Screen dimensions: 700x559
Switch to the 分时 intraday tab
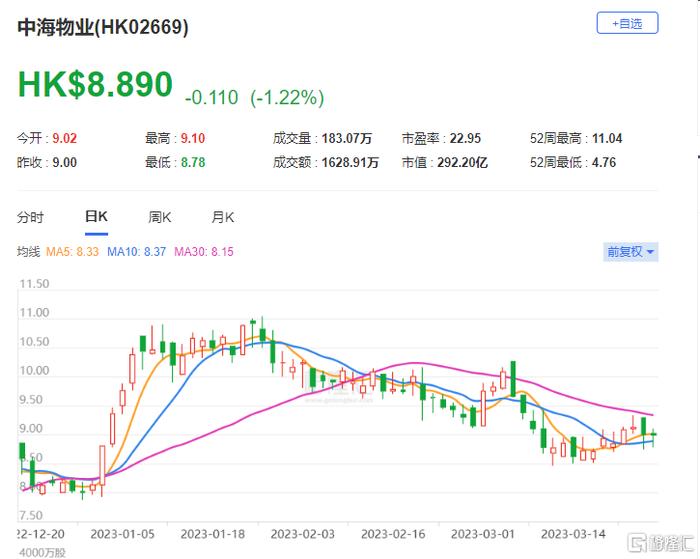click(30, 217)
